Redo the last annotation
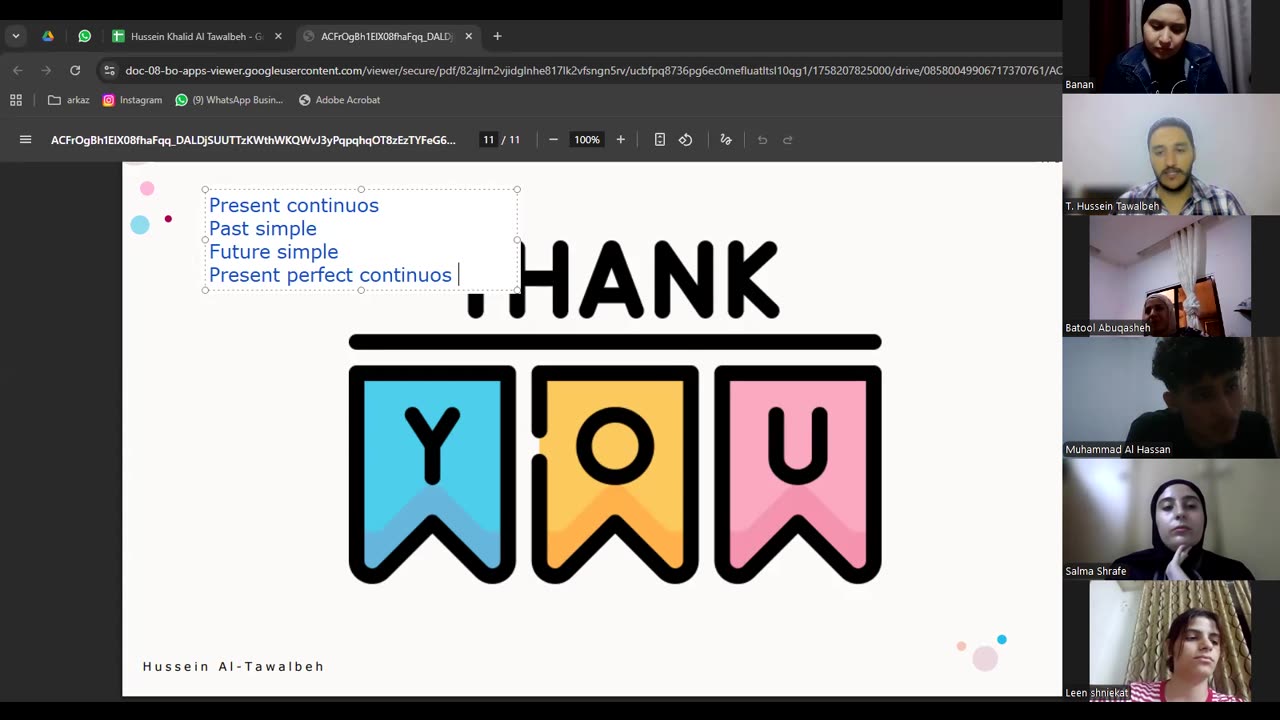 tap(788, 140)
